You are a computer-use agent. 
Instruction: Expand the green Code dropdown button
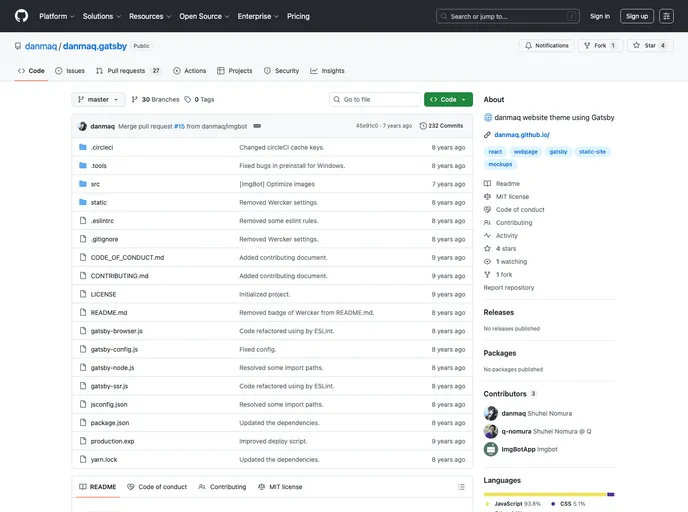coord(448,100)
